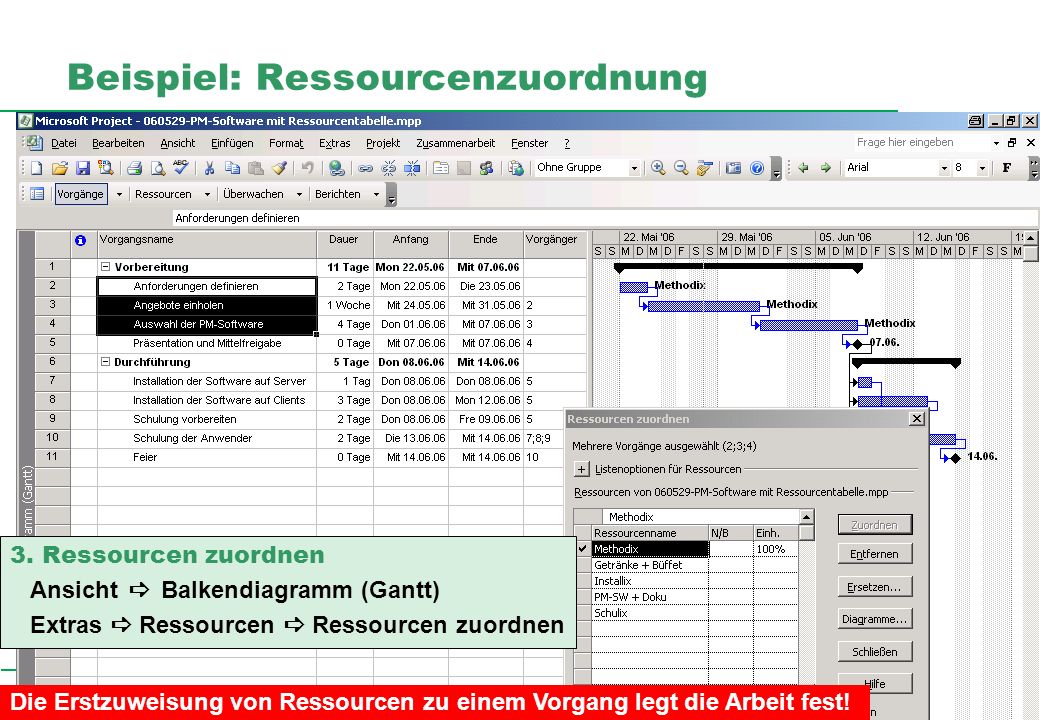1040x720 pixels.
Task: Open the Projekt menu
Action: [383, 143]
